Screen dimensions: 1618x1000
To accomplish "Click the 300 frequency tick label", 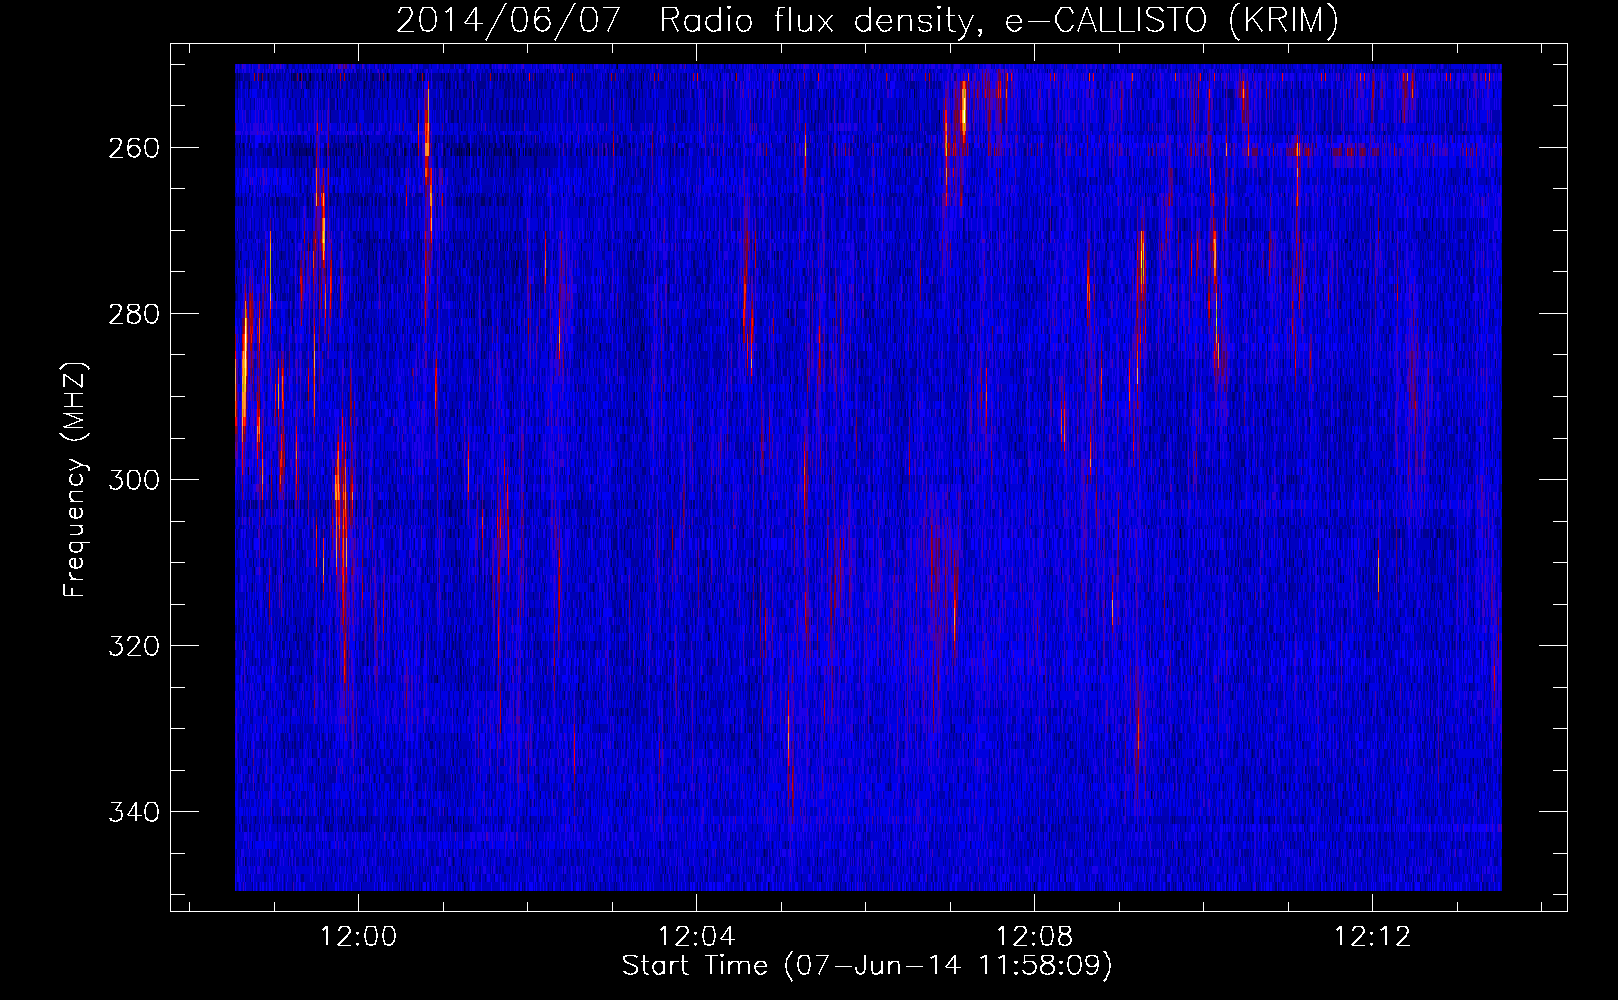I will 134,480.
